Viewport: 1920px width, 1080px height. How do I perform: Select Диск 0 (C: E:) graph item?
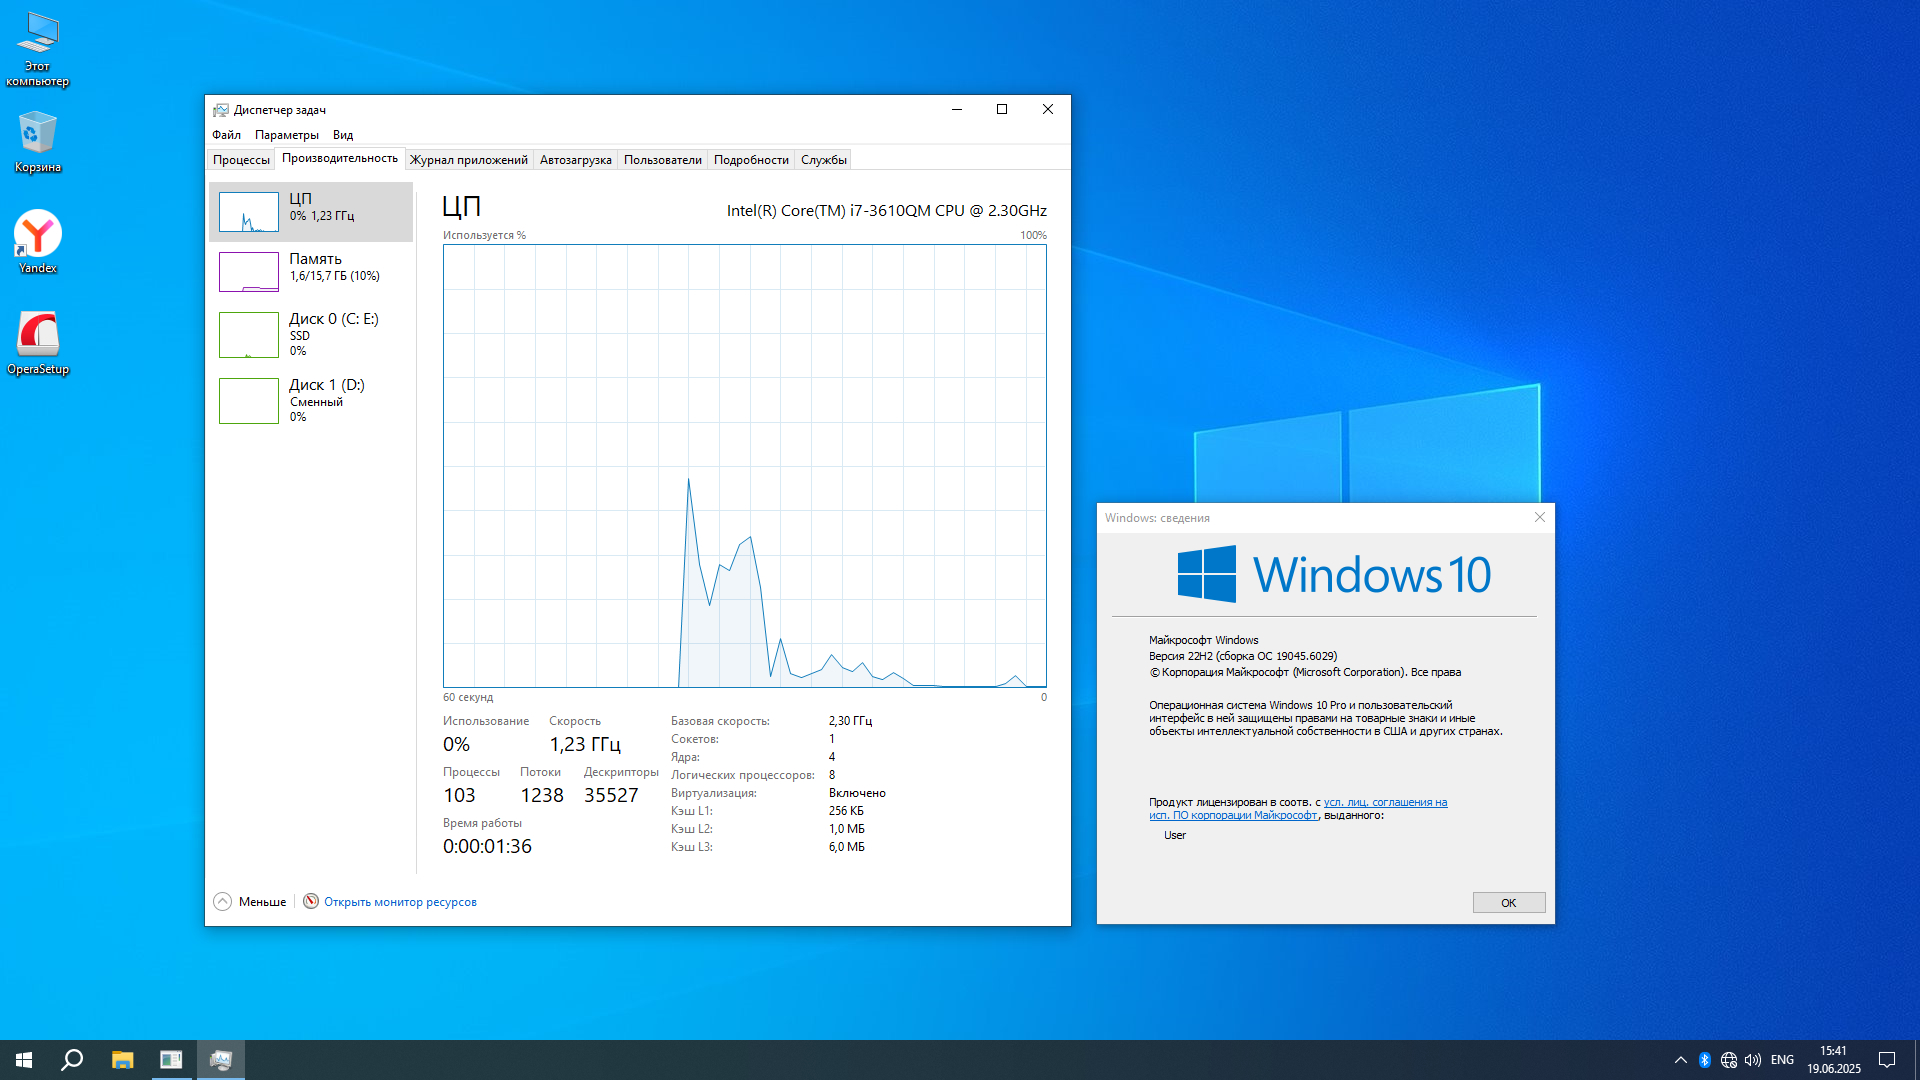click(249, 334)
